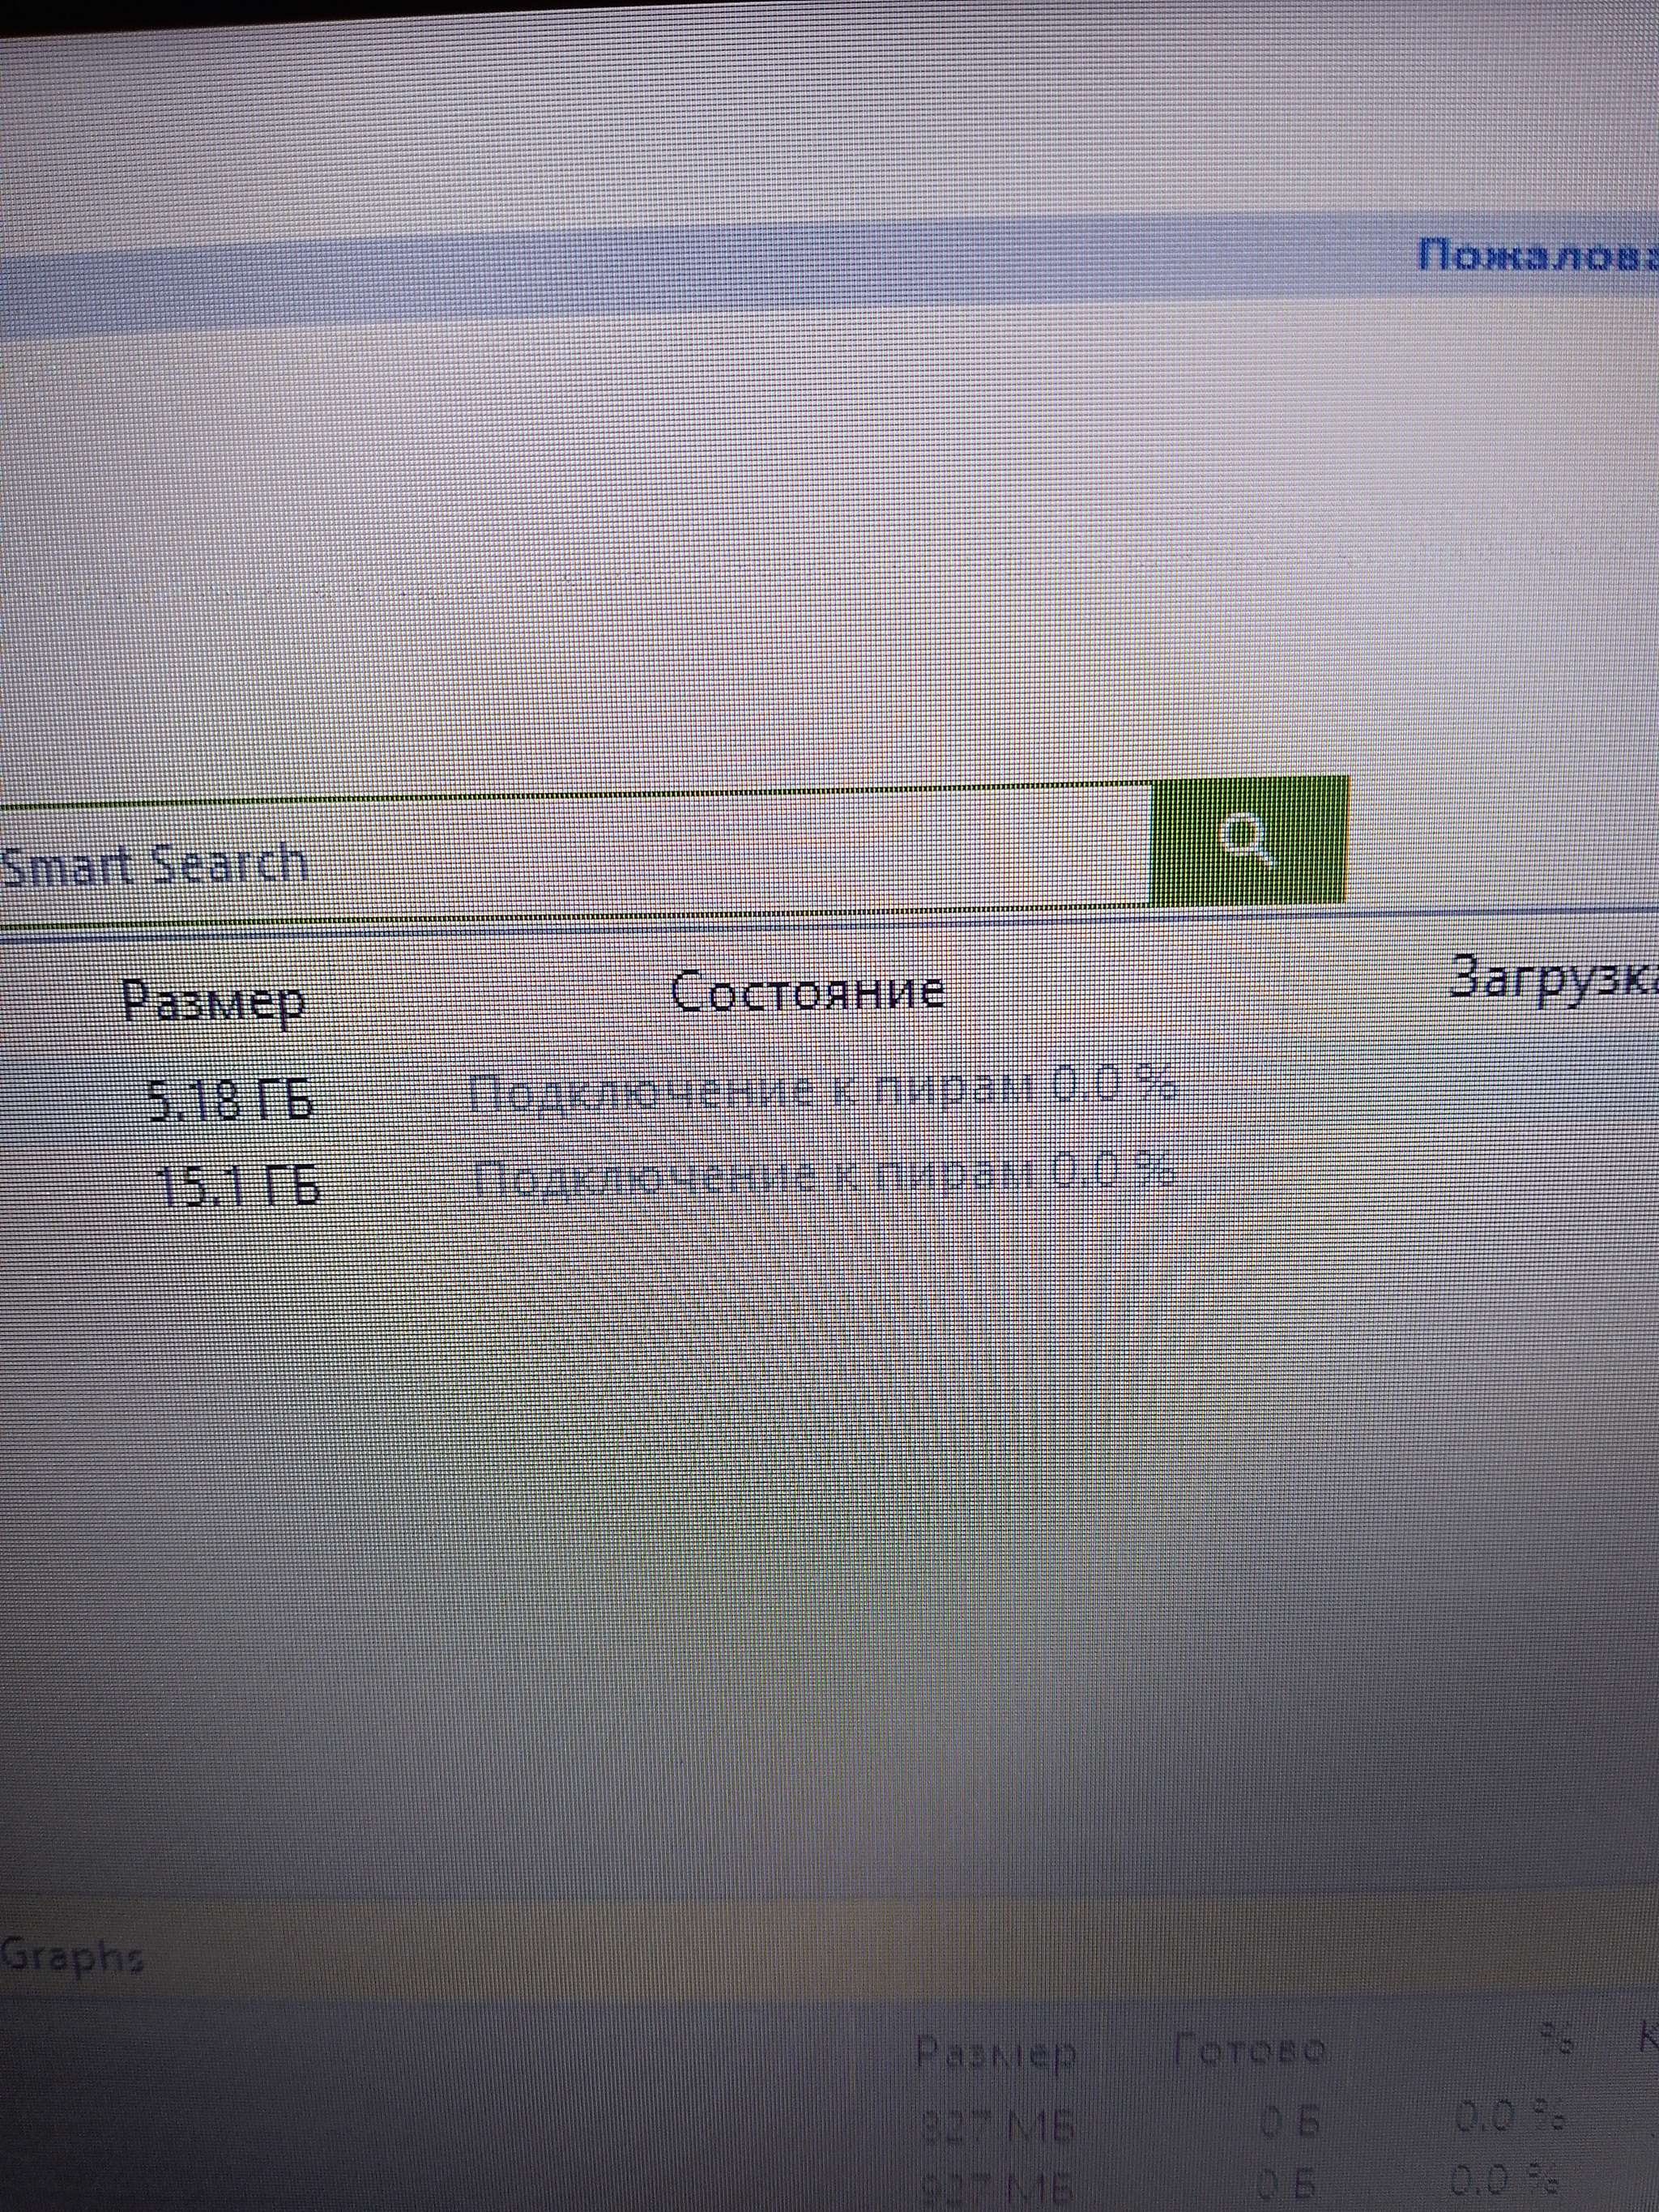Select the 5.18 ГБ size cell
This screenshot has width=1659, height=2212.
pos(230,1101)
